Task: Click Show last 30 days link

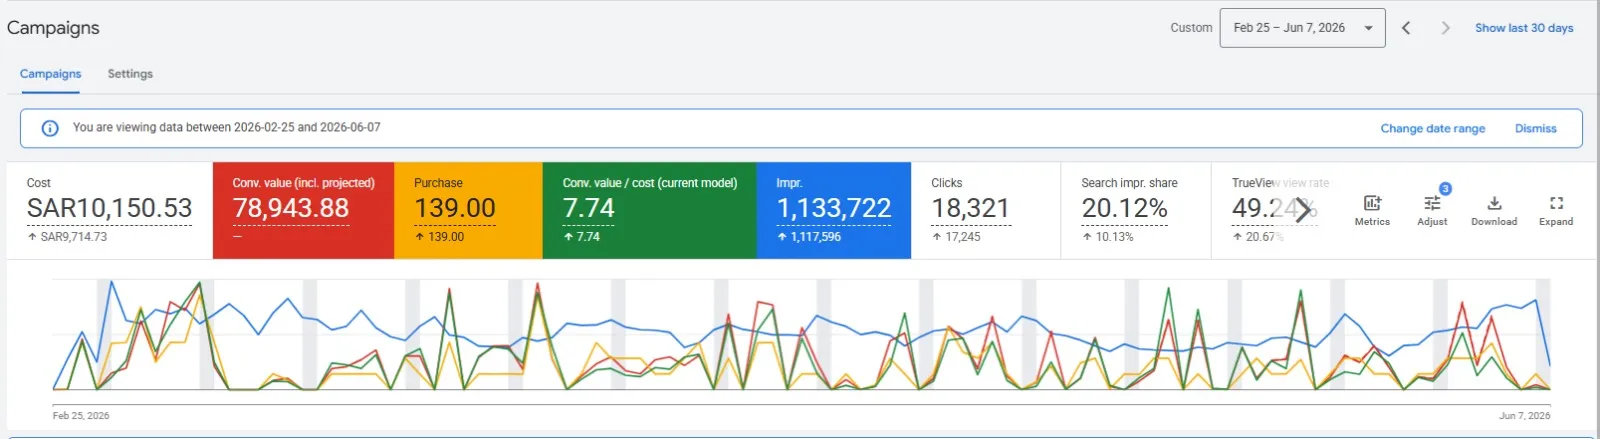Action: click(x=1524, y=28)
